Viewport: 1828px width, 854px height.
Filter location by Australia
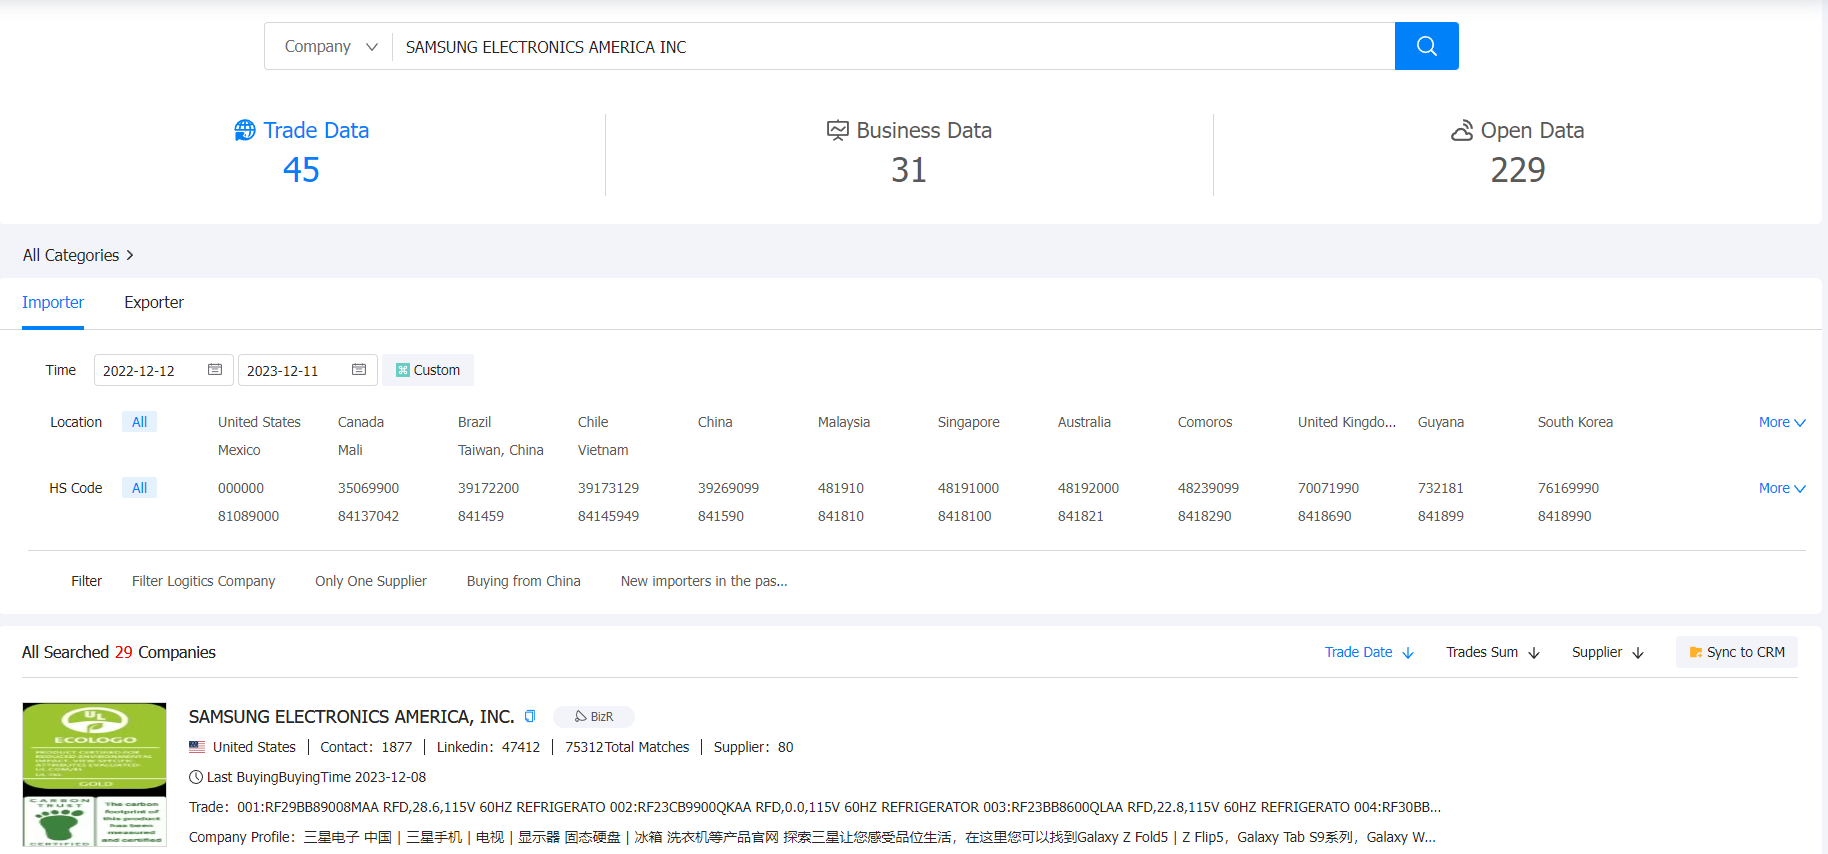[x=1084, y=422]
